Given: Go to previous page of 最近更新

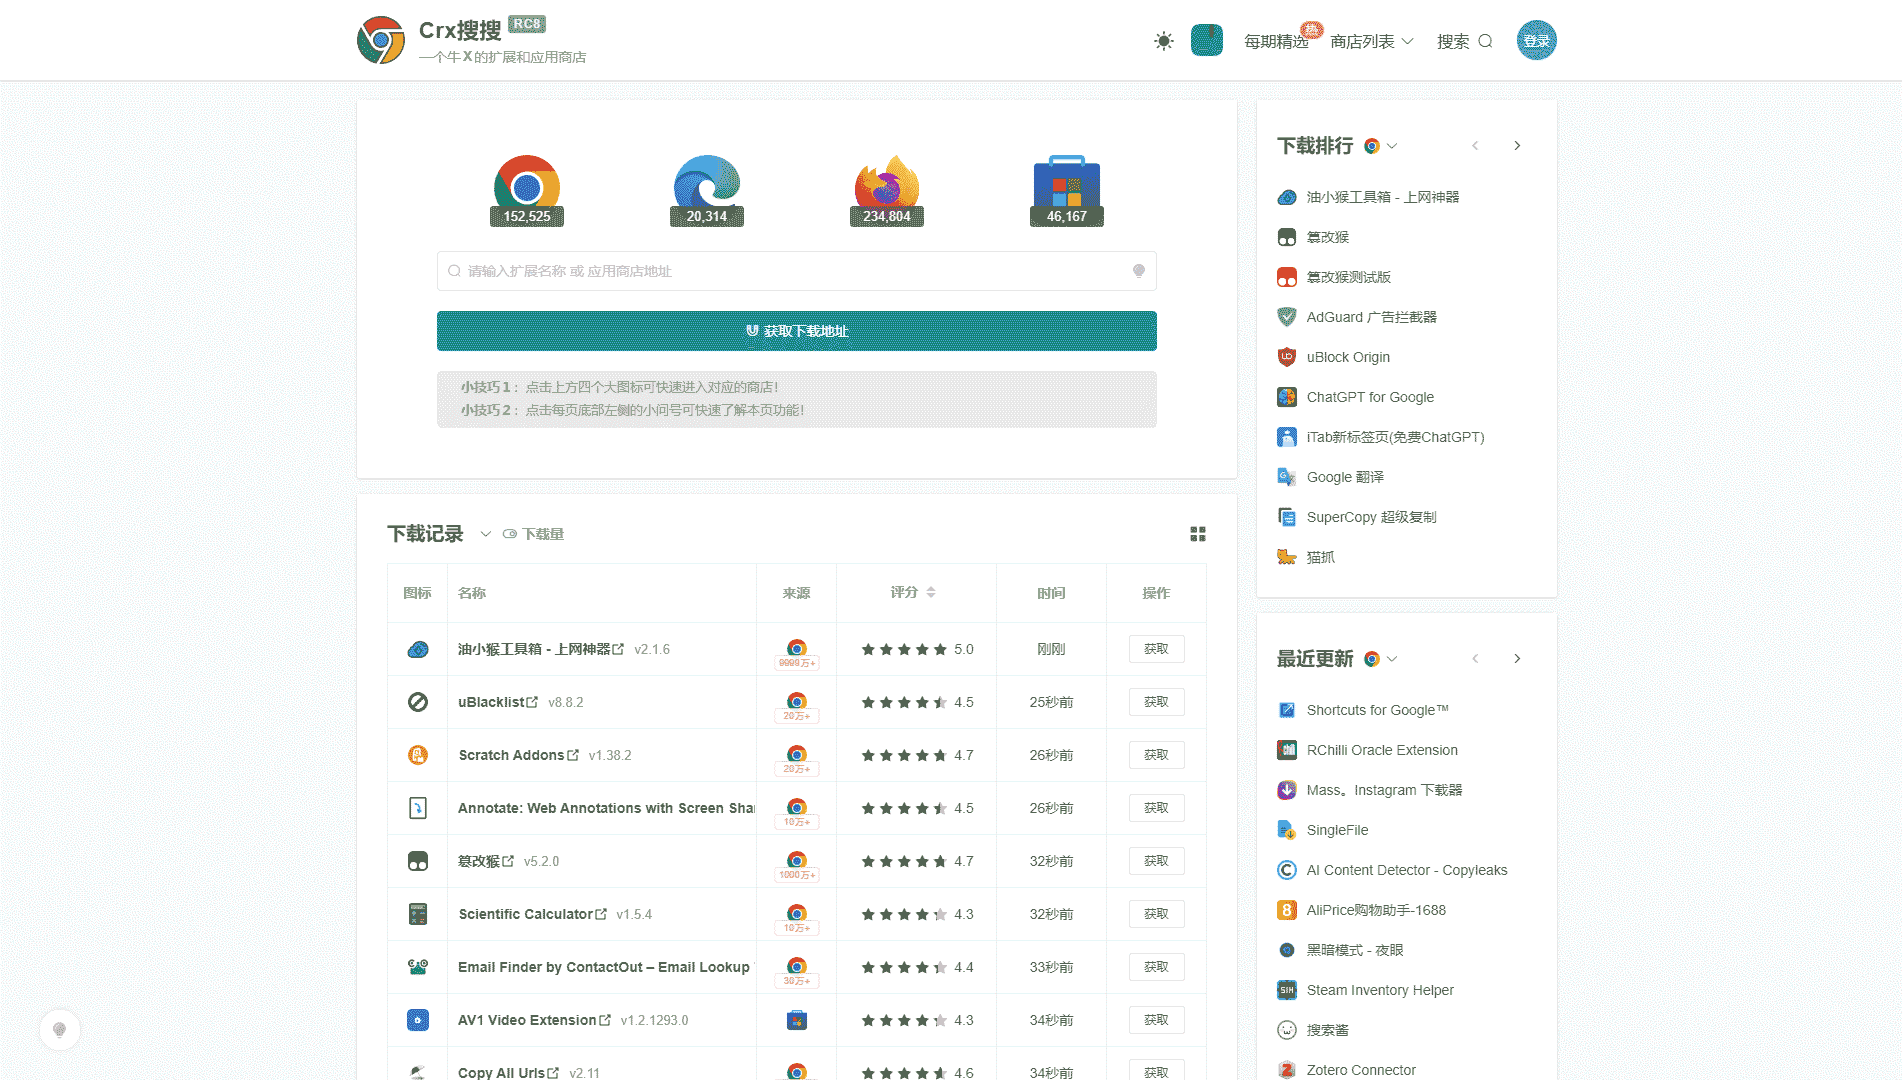Looking at the screenshot, I should pos(1475,659).
